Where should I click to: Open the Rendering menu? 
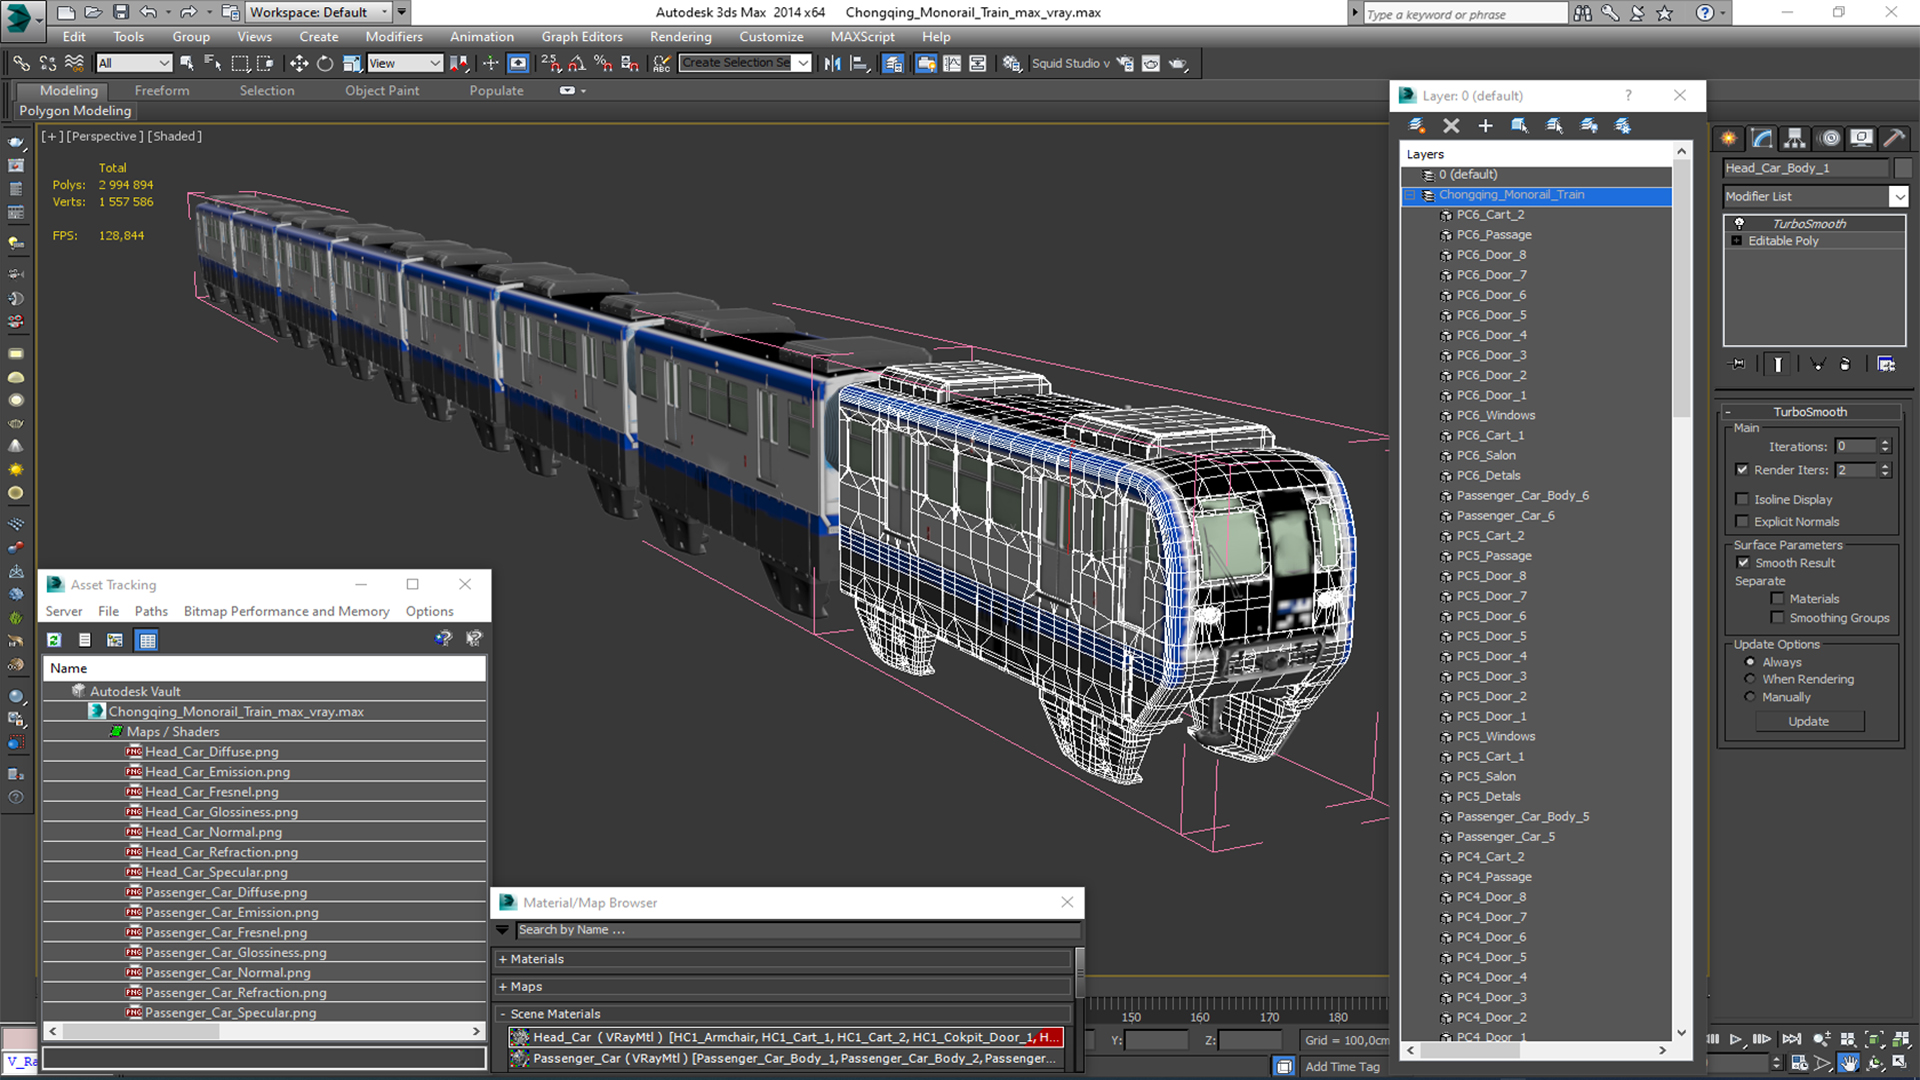tap(680, 37)
